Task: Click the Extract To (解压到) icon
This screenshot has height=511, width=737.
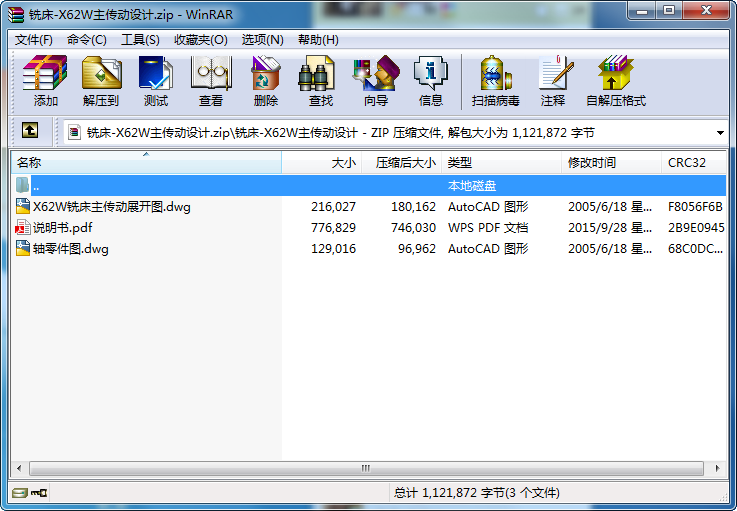Action: (101, 73)
